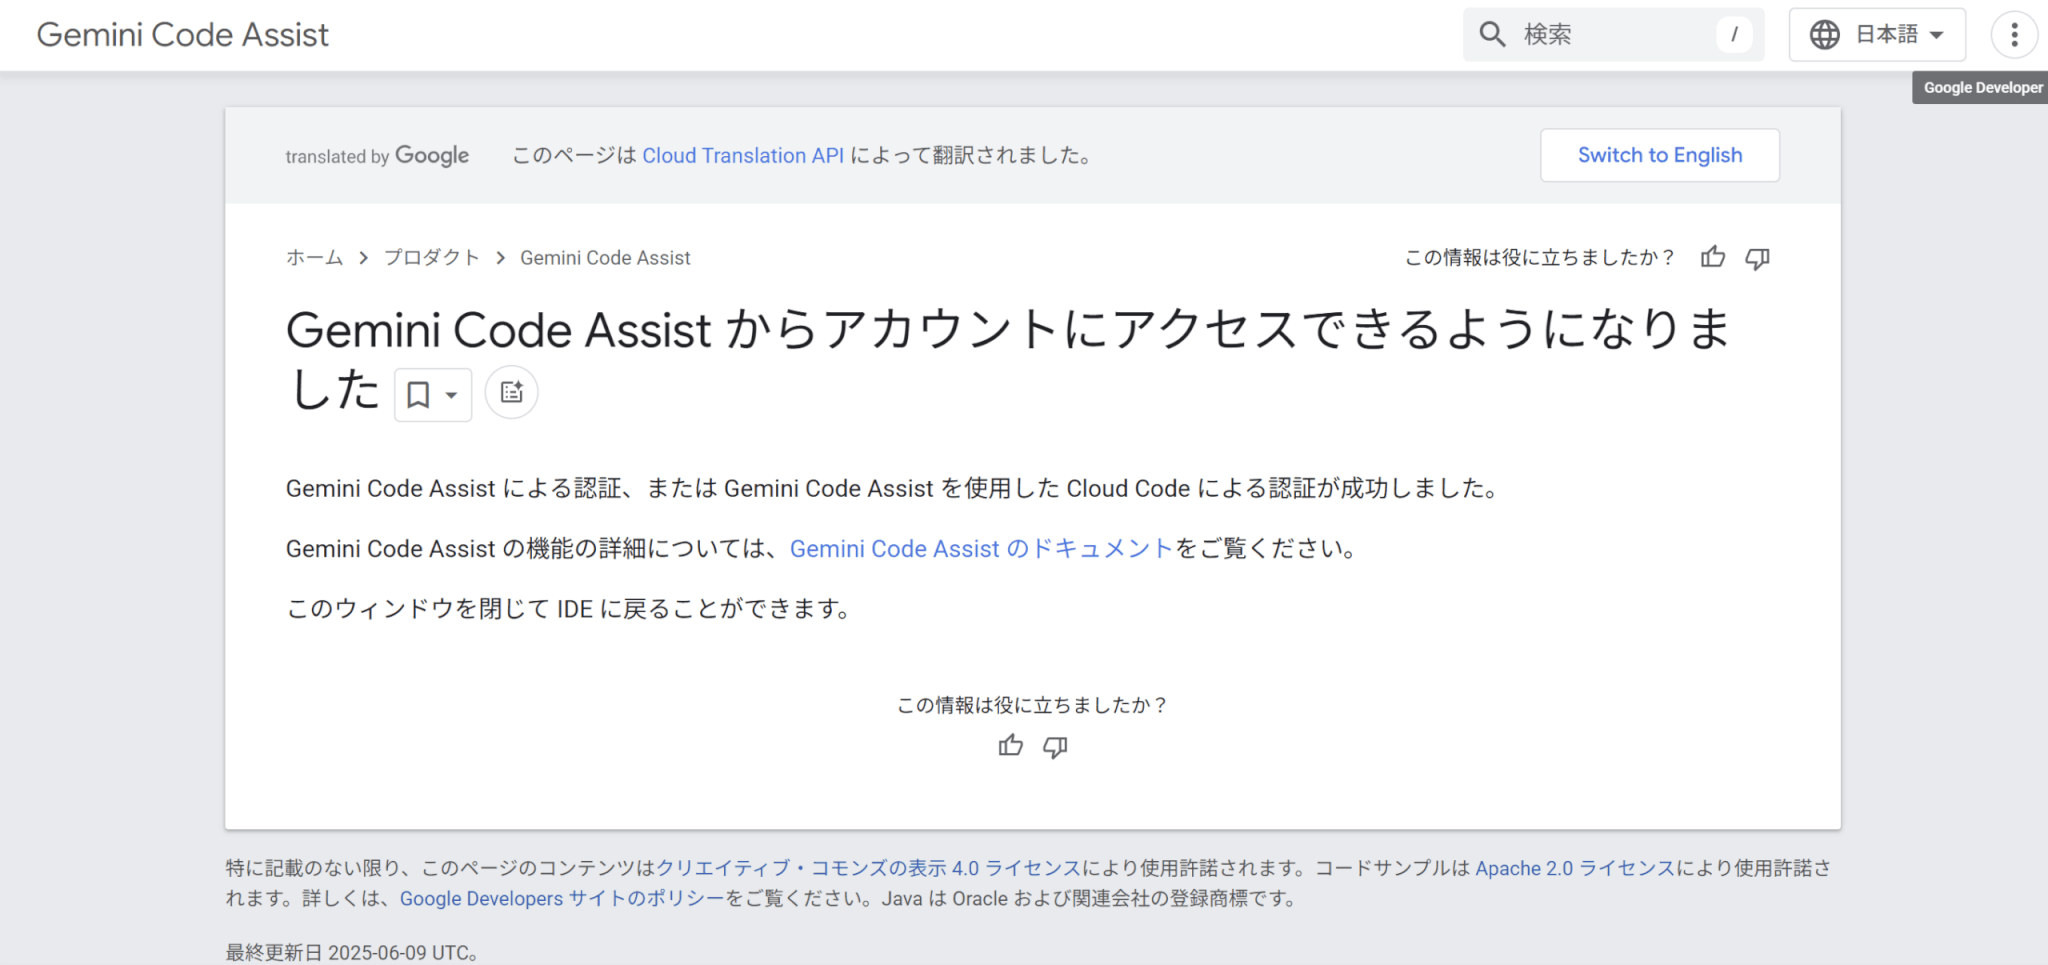The height and width of the screenshot is (965, 2048).
Task: Click the bookmark icon beside the title
Action: 418,395
